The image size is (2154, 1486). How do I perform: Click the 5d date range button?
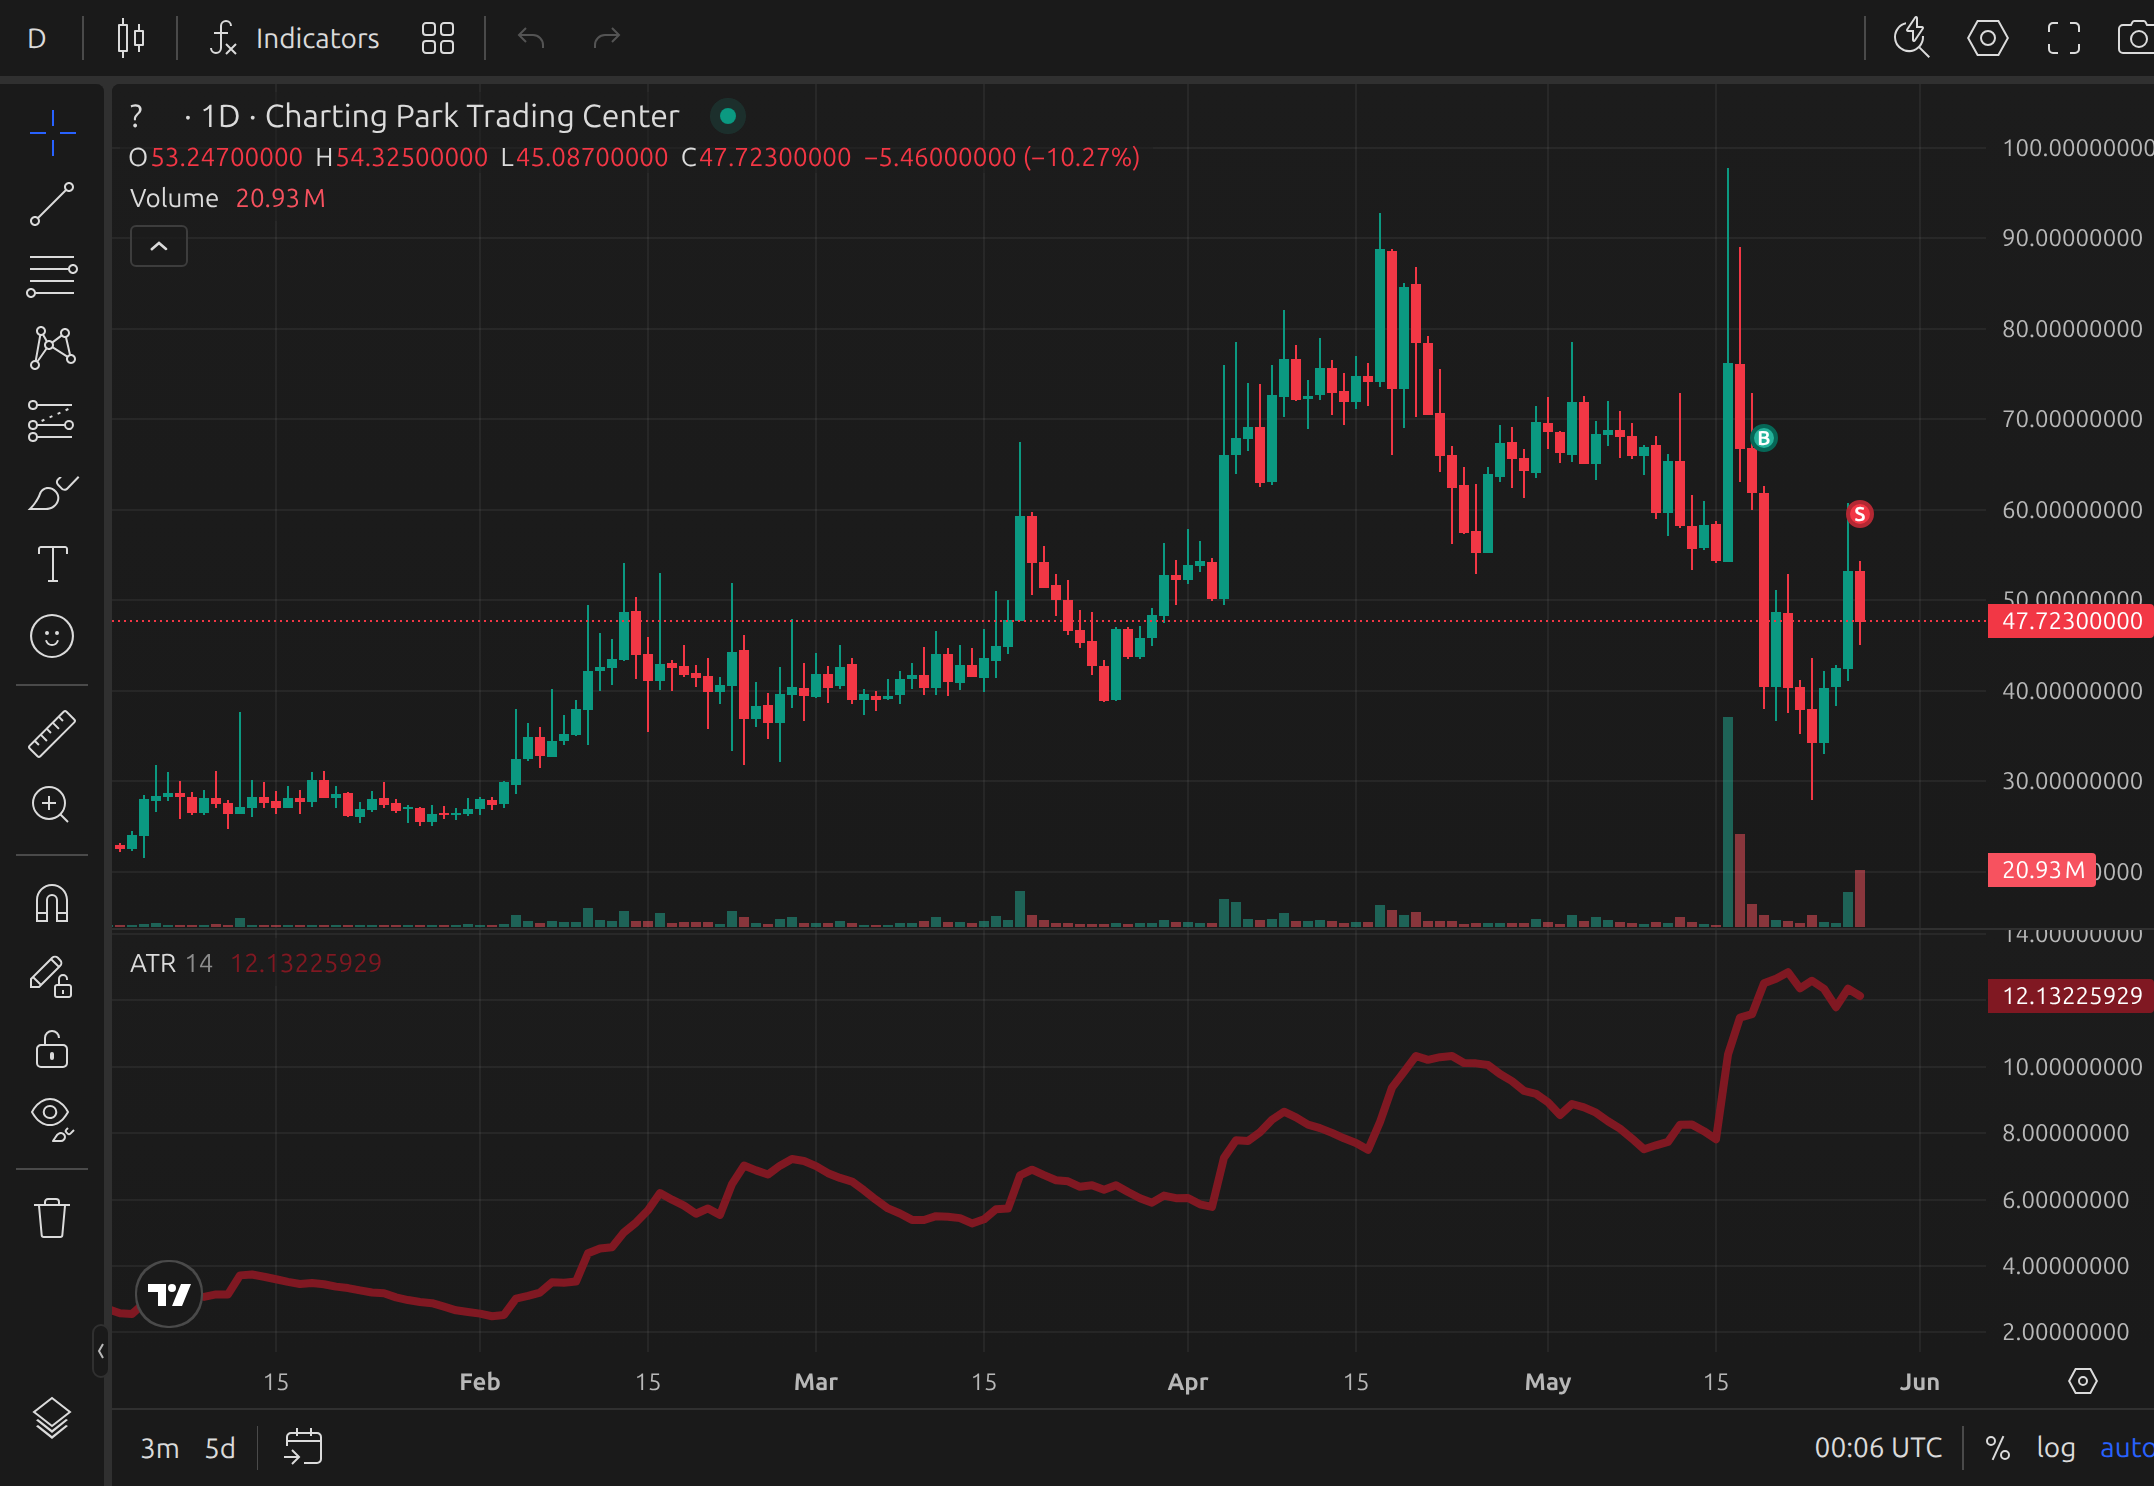[220, 1448]
